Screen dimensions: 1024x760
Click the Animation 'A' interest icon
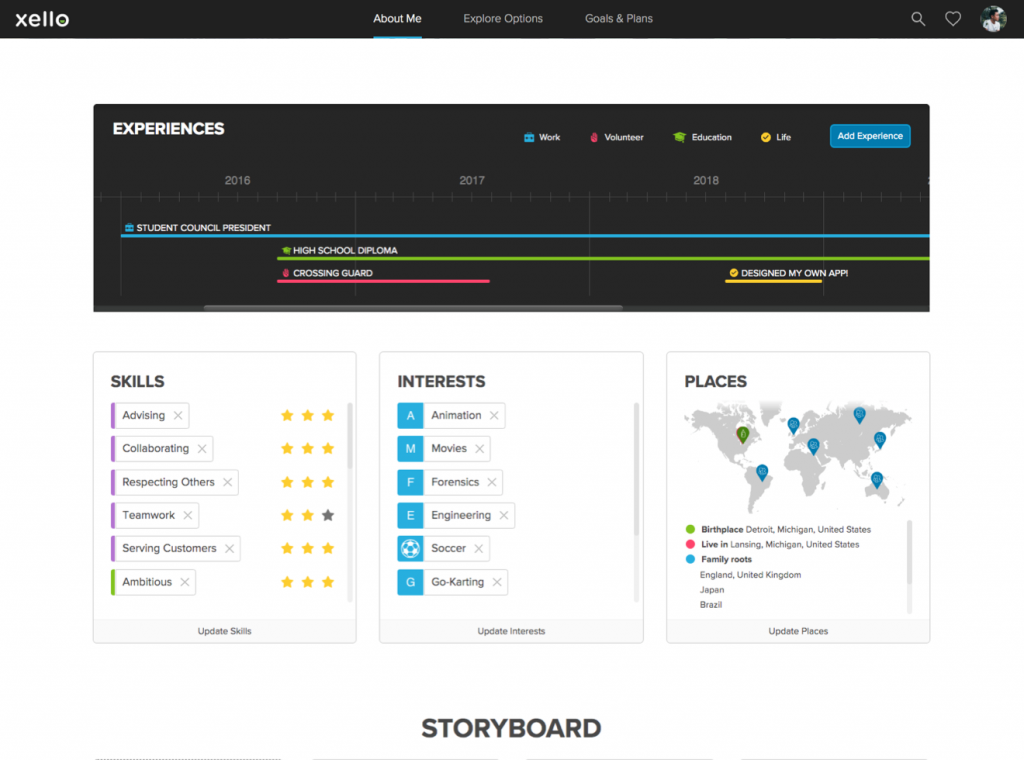pos(410,415)
